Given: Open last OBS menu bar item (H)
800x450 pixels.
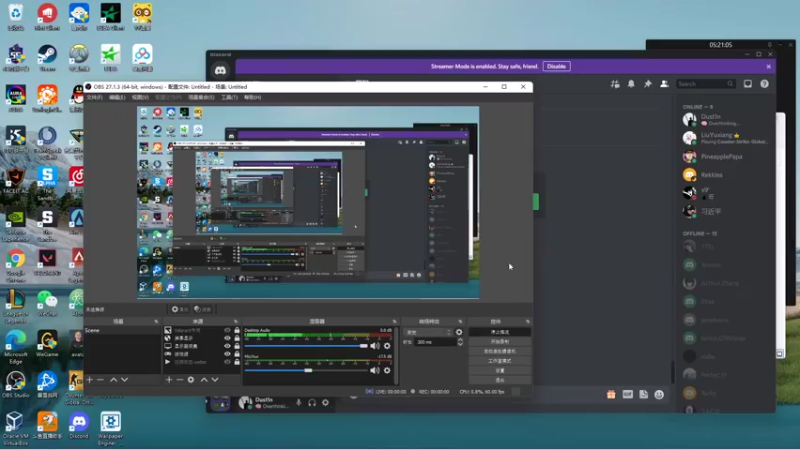Looking at the screenshot, I should pyautogui.click(x=252, y=97).
